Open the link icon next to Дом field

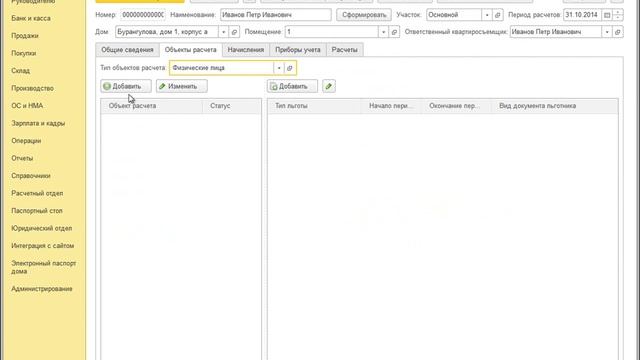pos(234,32)
